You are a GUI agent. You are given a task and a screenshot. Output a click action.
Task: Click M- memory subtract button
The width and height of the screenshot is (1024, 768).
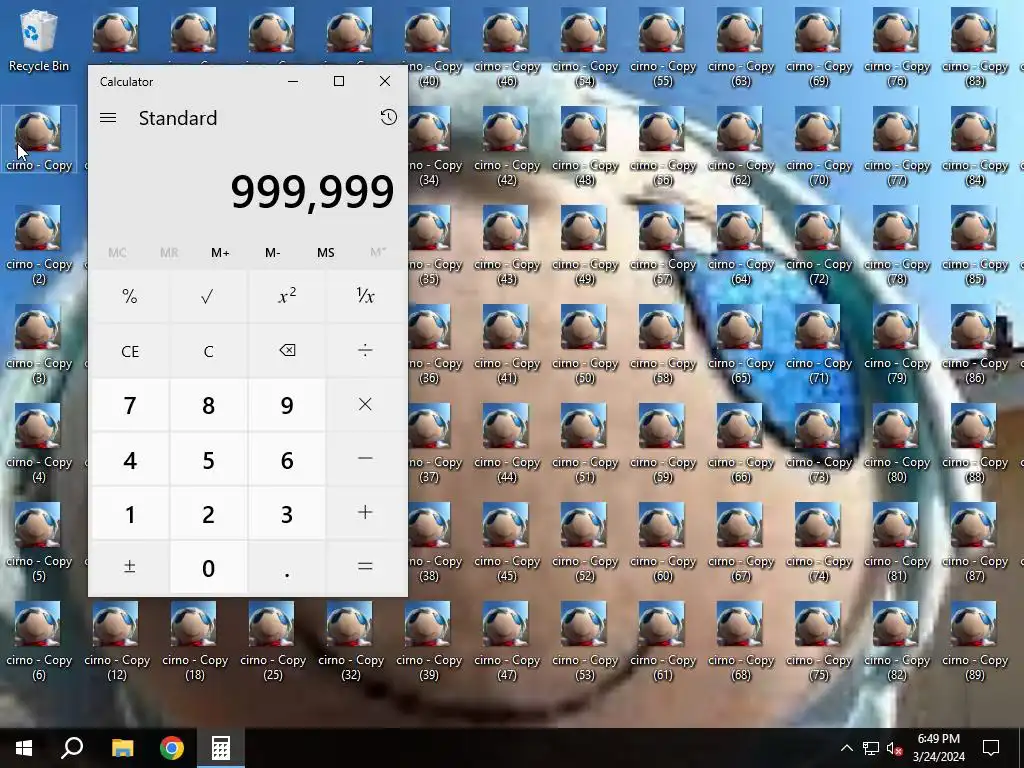pyautogui.click(x=272, y=253)
